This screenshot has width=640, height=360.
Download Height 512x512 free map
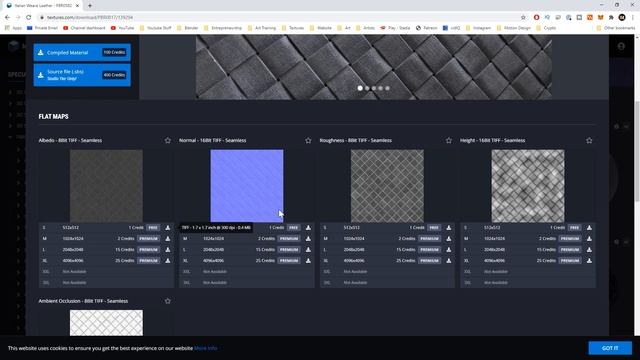589,228
